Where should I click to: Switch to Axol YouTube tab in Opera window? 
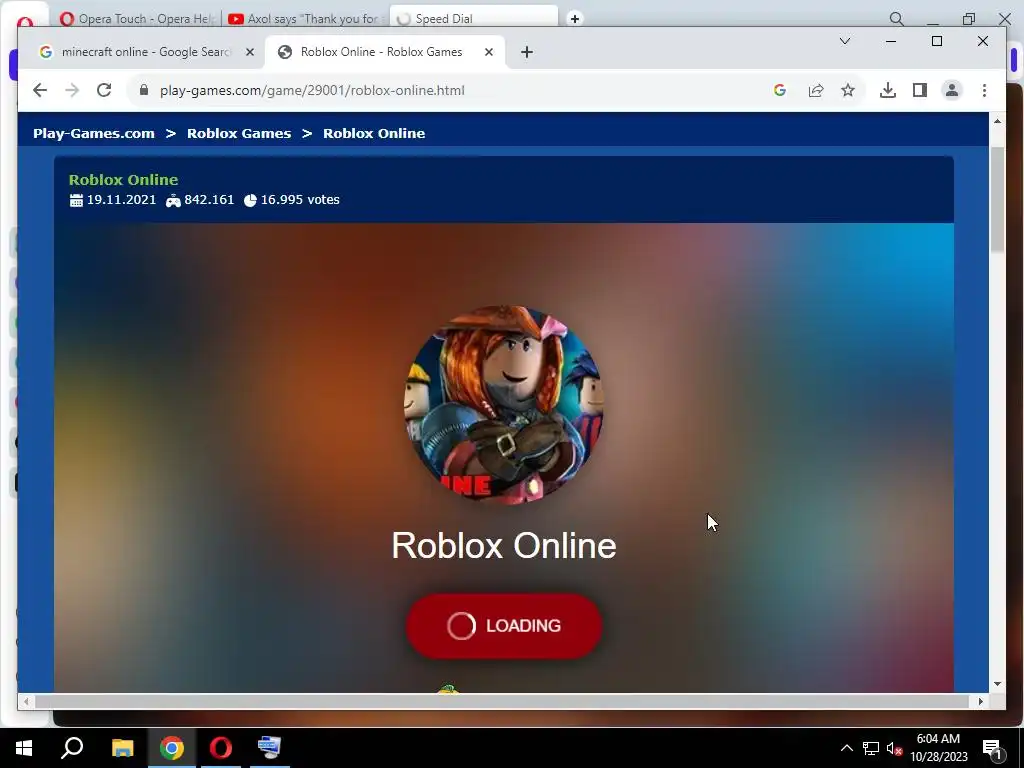pos(306,18)
